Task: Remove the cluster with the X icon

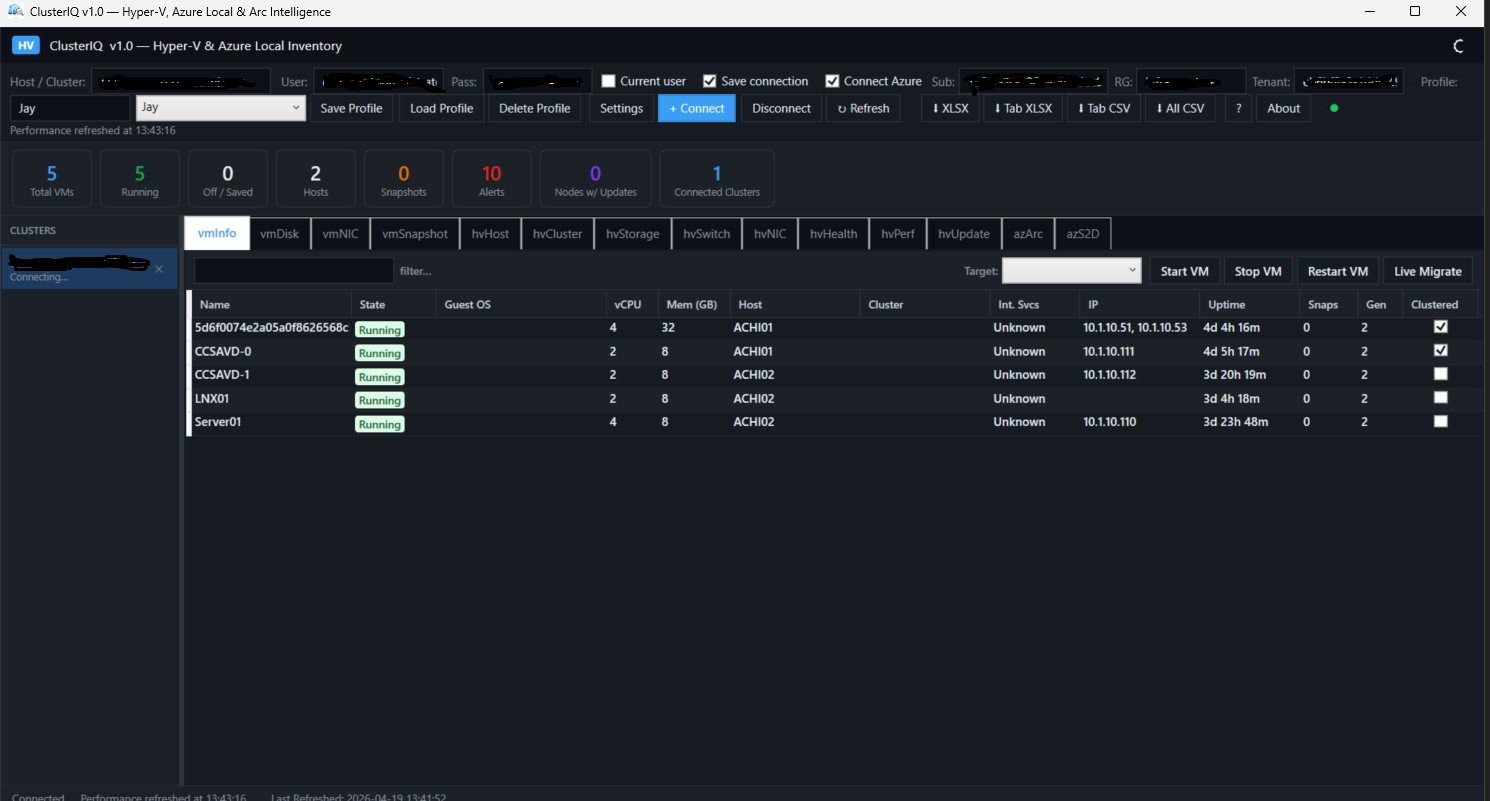Action: (x=159, y=269)
